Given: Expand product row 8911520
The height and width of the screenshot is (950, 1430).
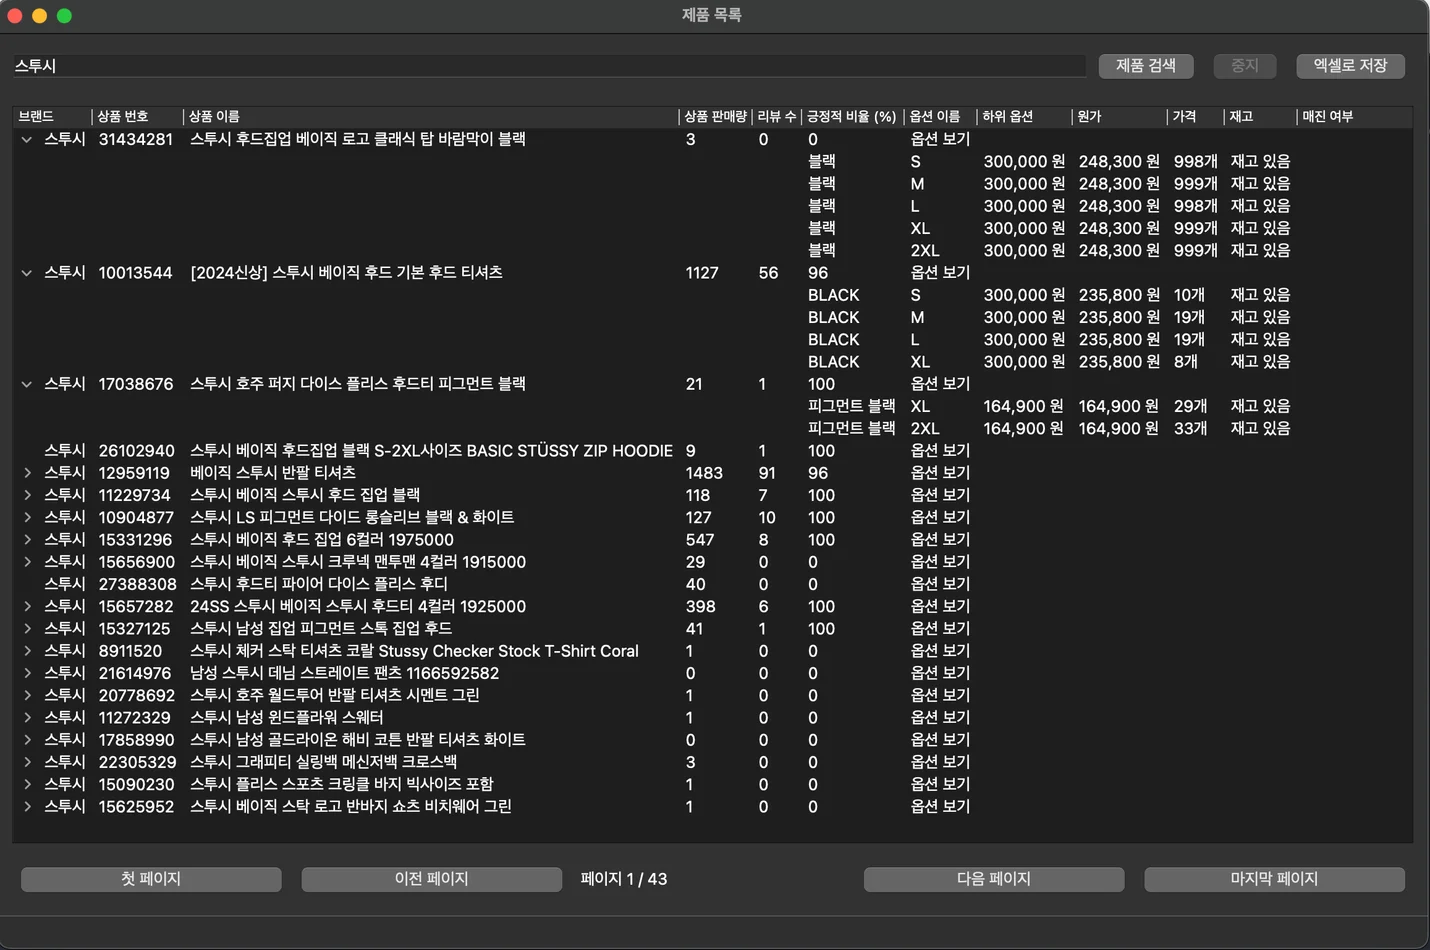Looking at the screenshot, I should (x=27, y=651).
